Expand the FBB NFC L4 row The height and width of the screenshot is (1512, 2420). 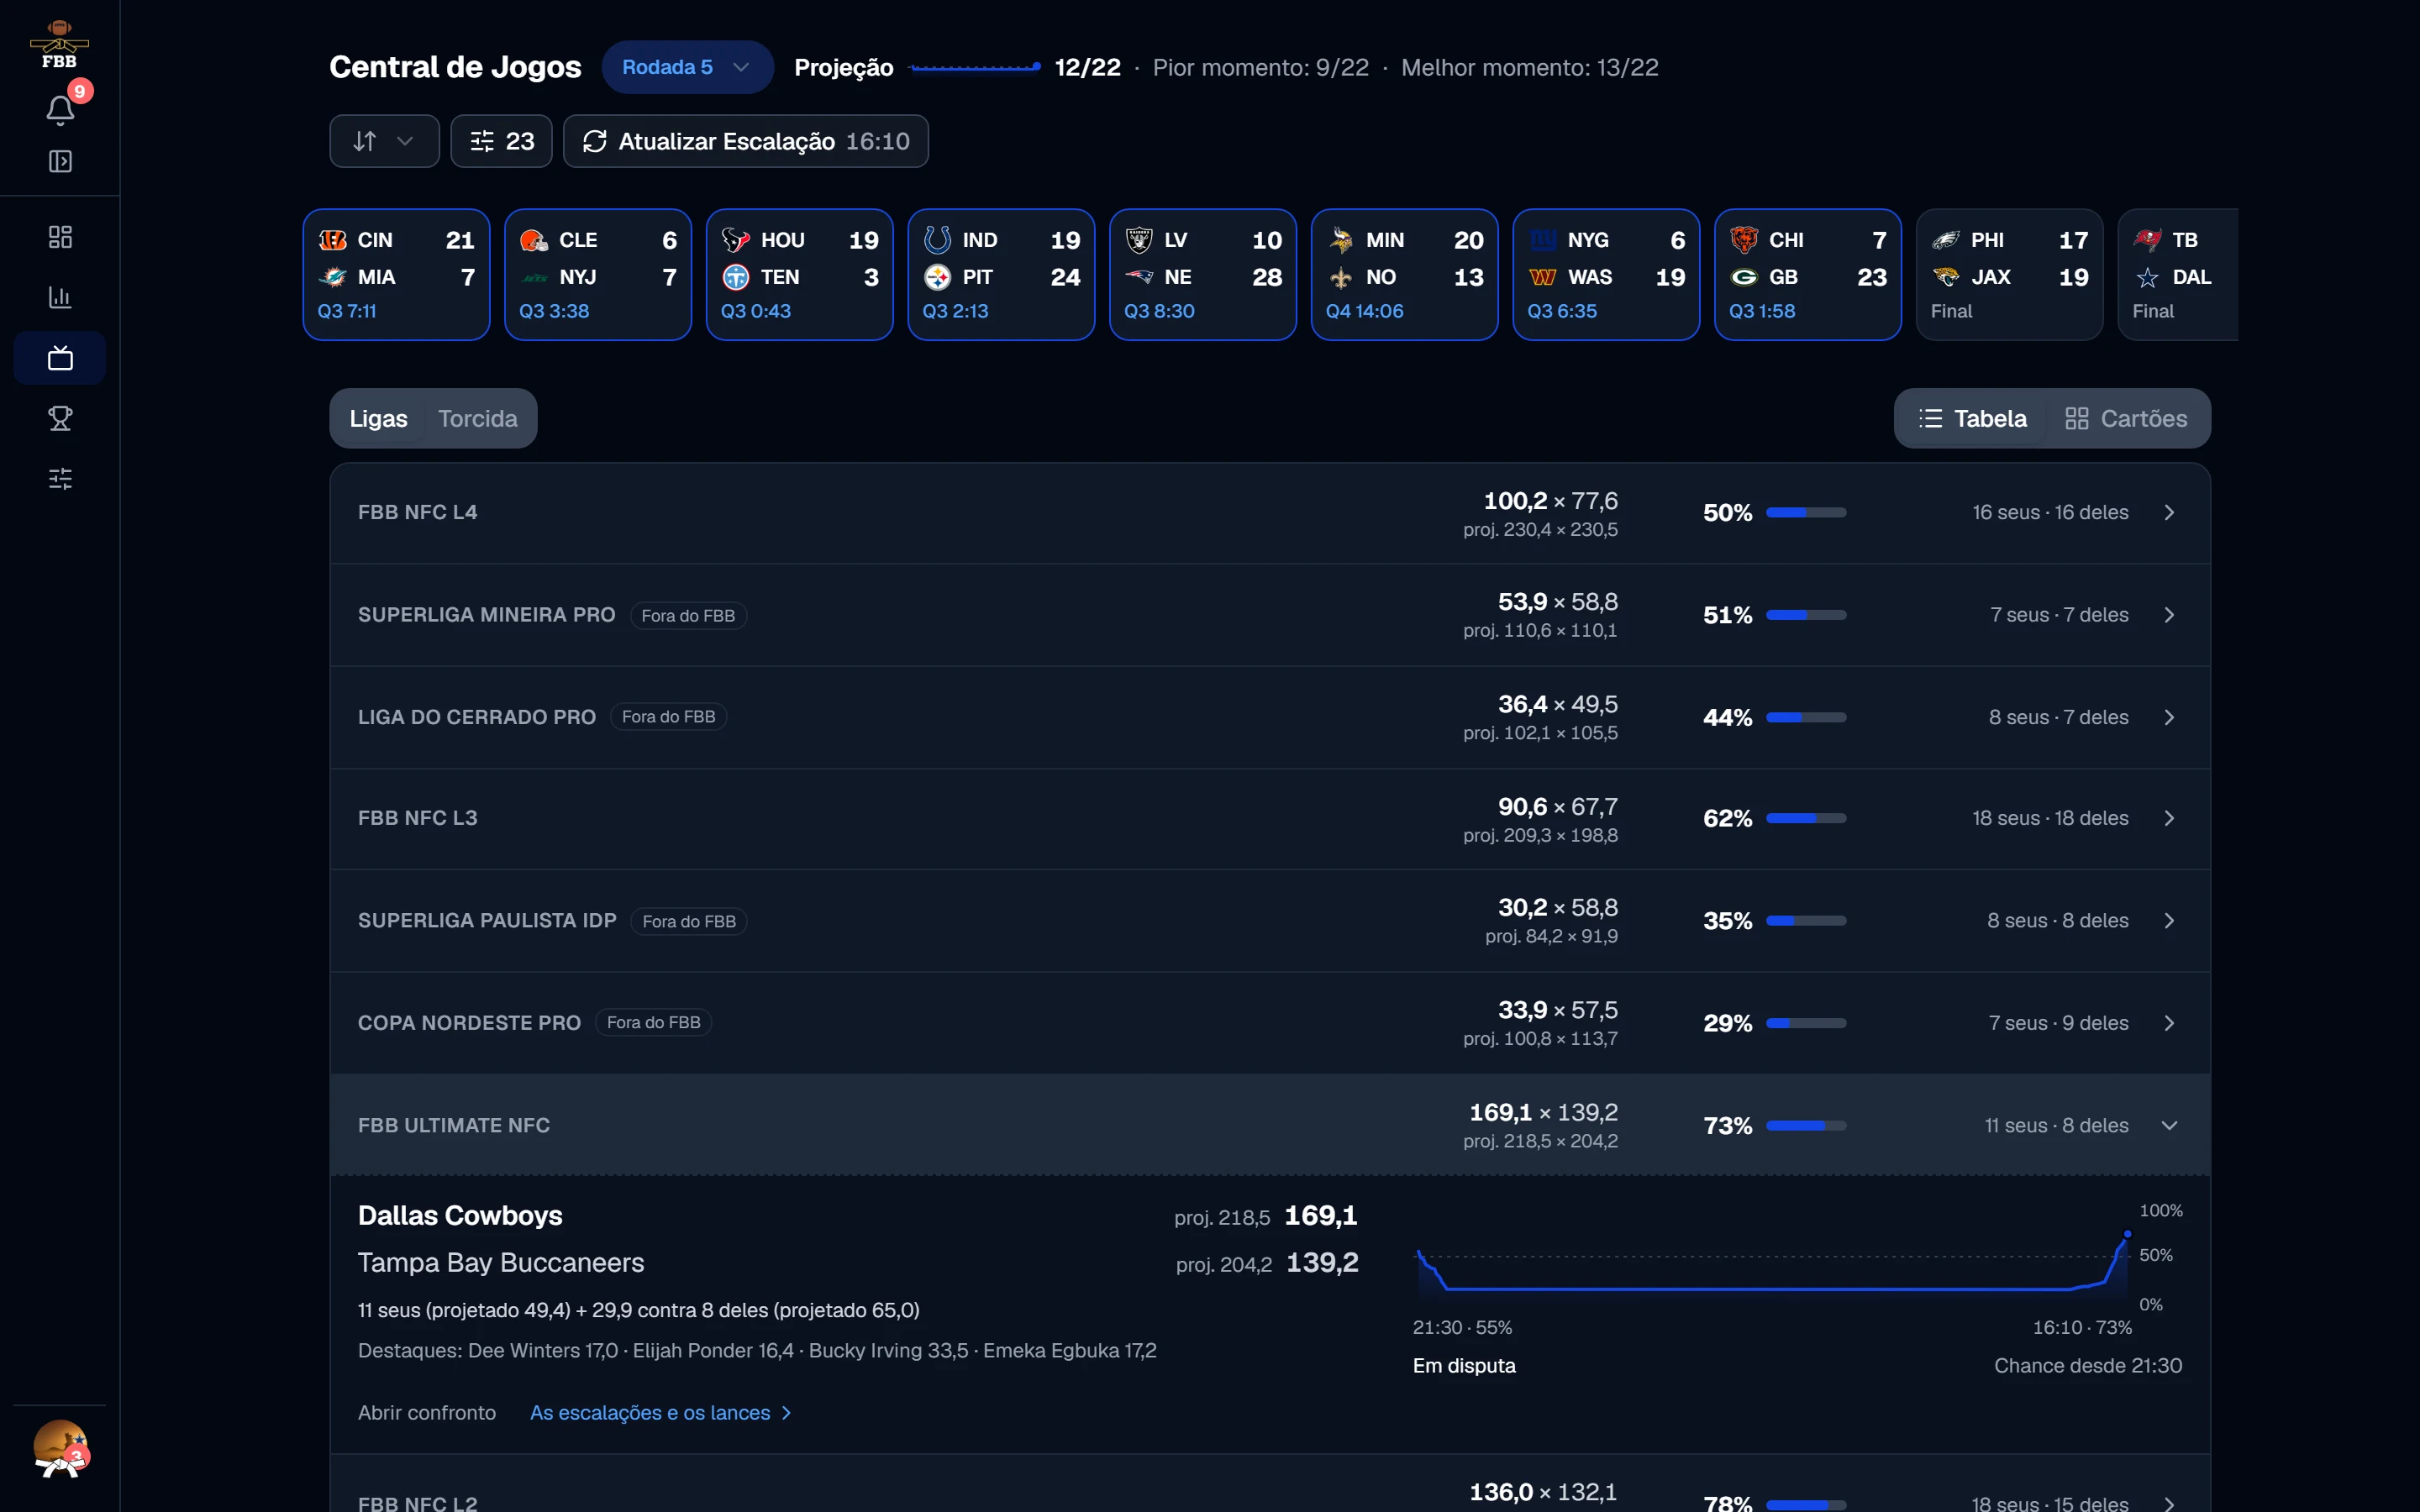[1270, 513]
